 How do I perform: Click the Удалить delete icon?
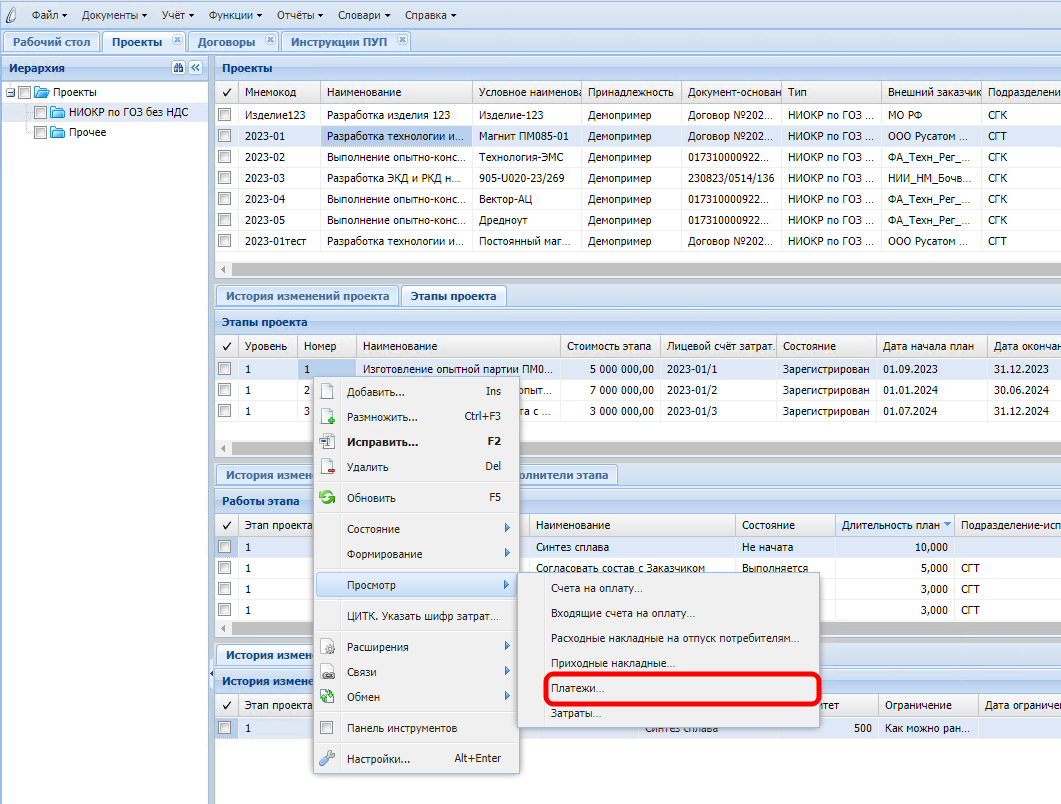coord(327,467)
